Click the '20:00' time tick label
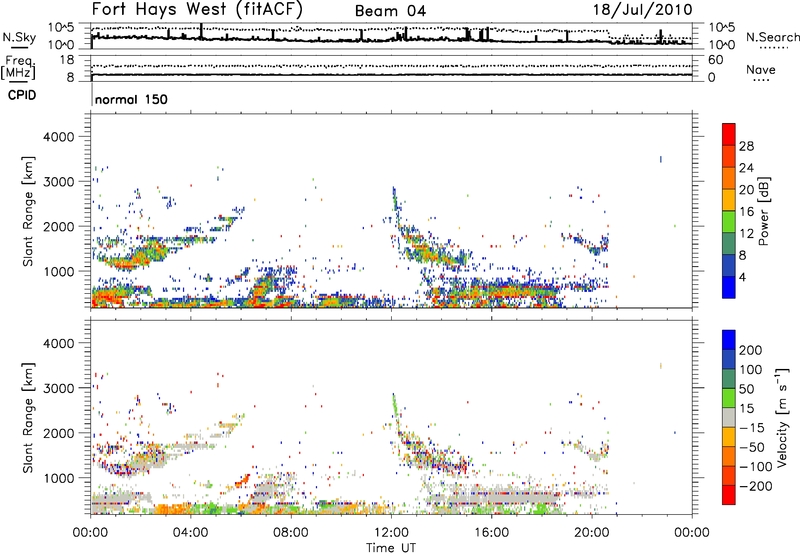Viewport: 800px width, 554px height. (x=591, y=533)
